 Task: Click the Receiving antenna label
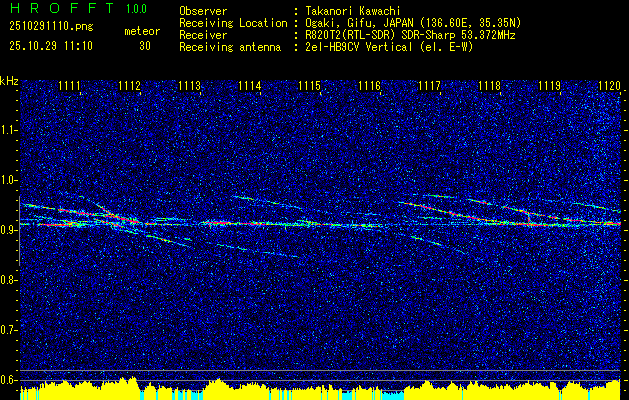230,47
